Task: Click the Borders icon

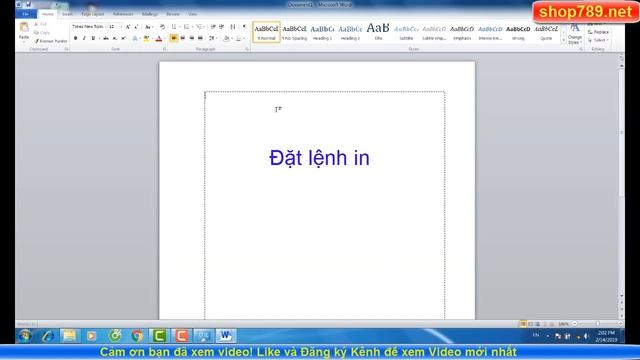Action: tap(239, 38)
